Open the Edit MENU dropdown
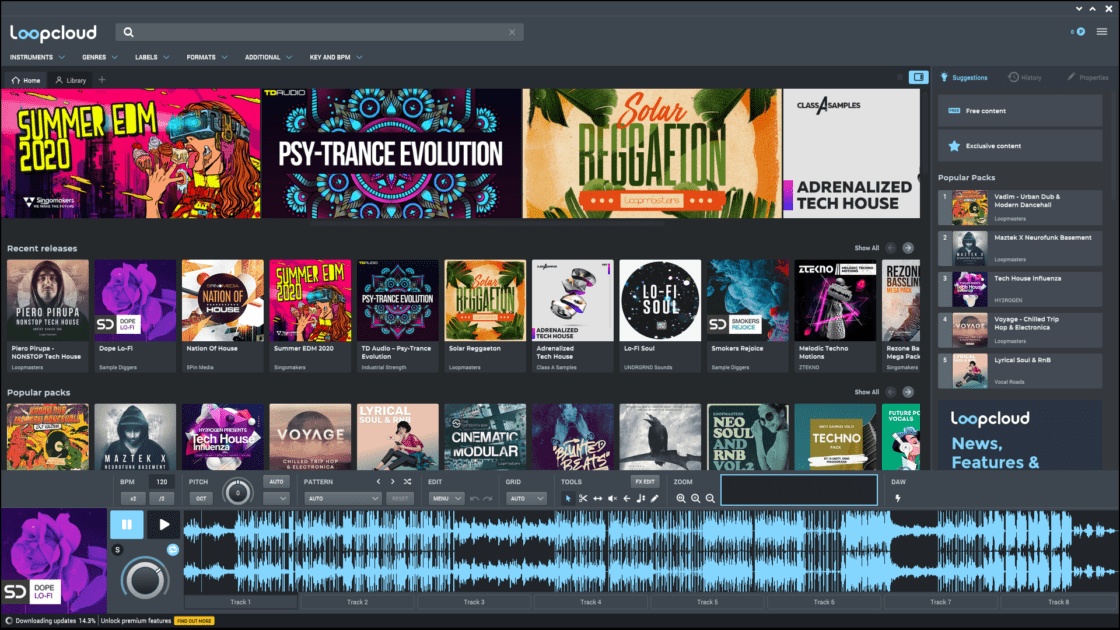This screenshot has height=630, width=1120. coord(446,499)
